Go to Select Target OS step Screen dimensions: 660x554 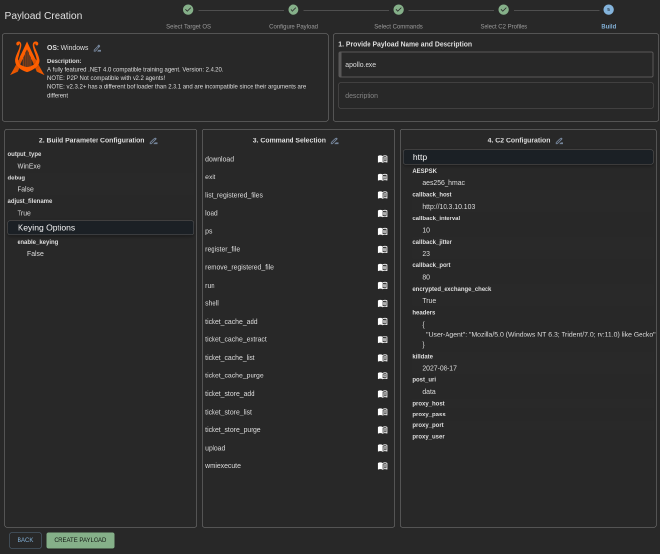pos(188,10)
